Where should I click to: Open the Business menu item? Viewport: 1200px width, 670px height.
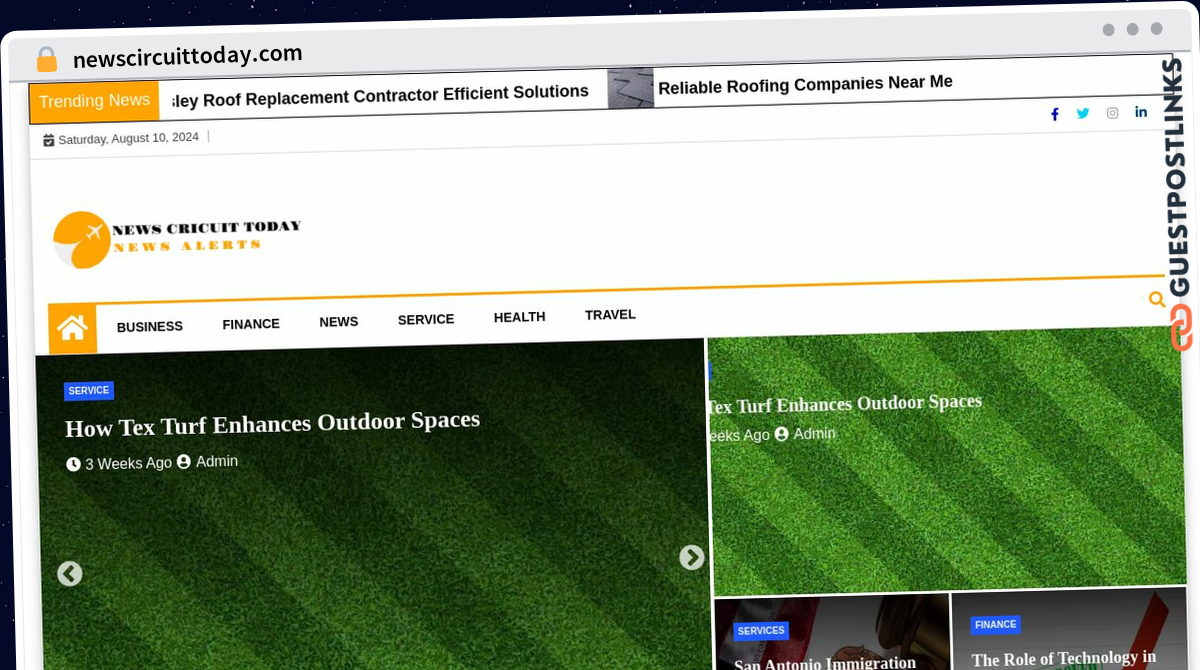[x=150, y=326]
